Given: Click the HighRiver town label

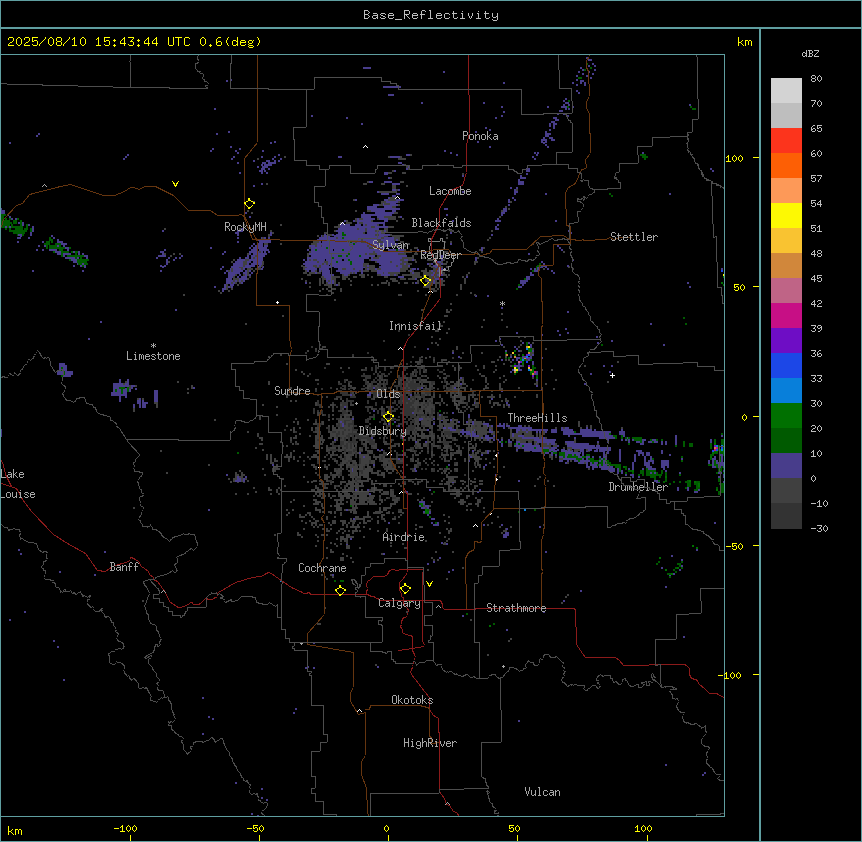Looking at the screenshot, I should (x=430, y=743).
